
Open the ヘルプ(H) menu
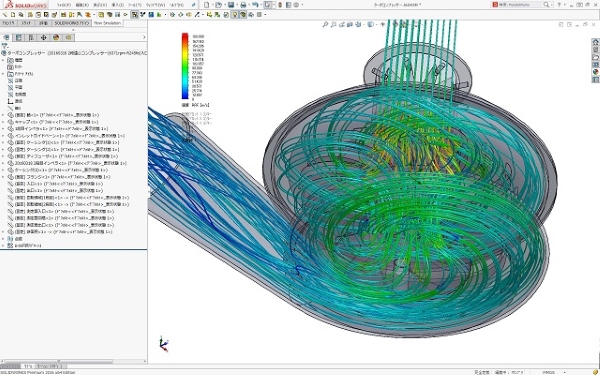pos(176,5)
